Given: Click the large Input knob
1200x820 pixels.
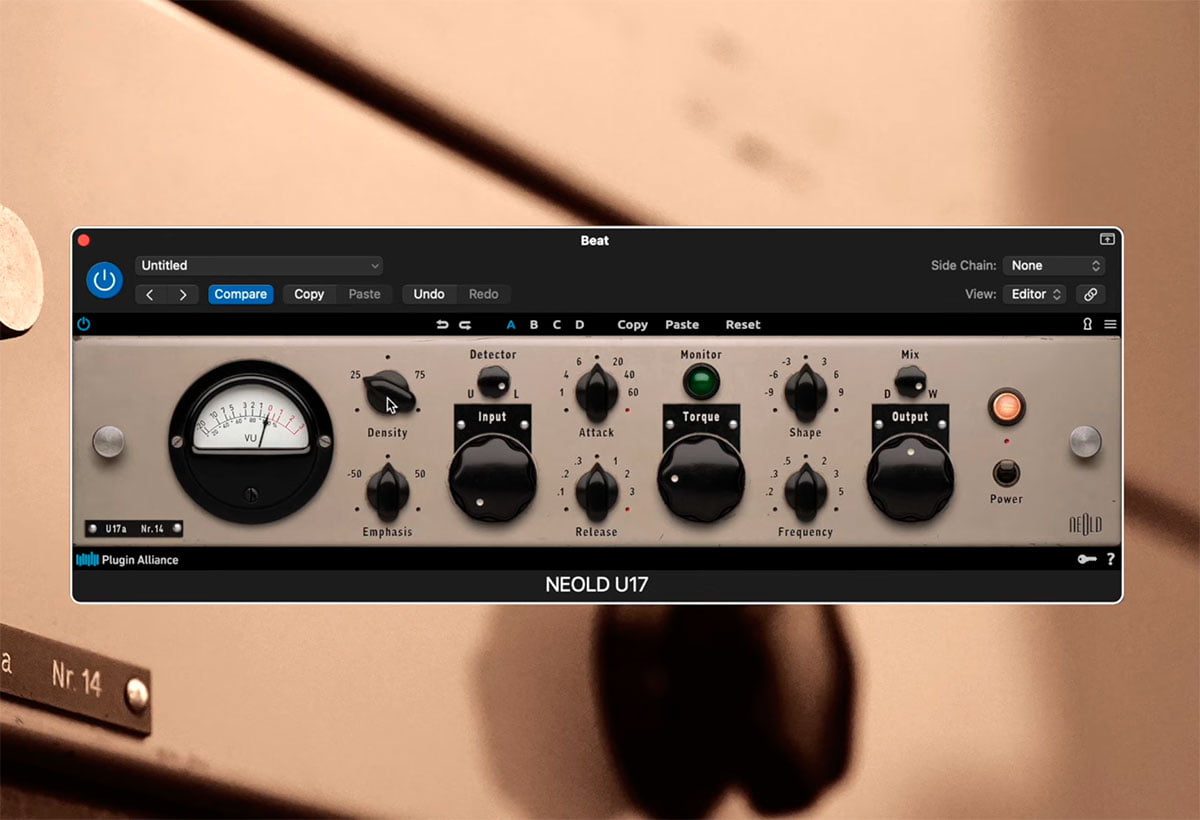Looking at the screenshot, I should pyautogui.click(x=492, y=477).
